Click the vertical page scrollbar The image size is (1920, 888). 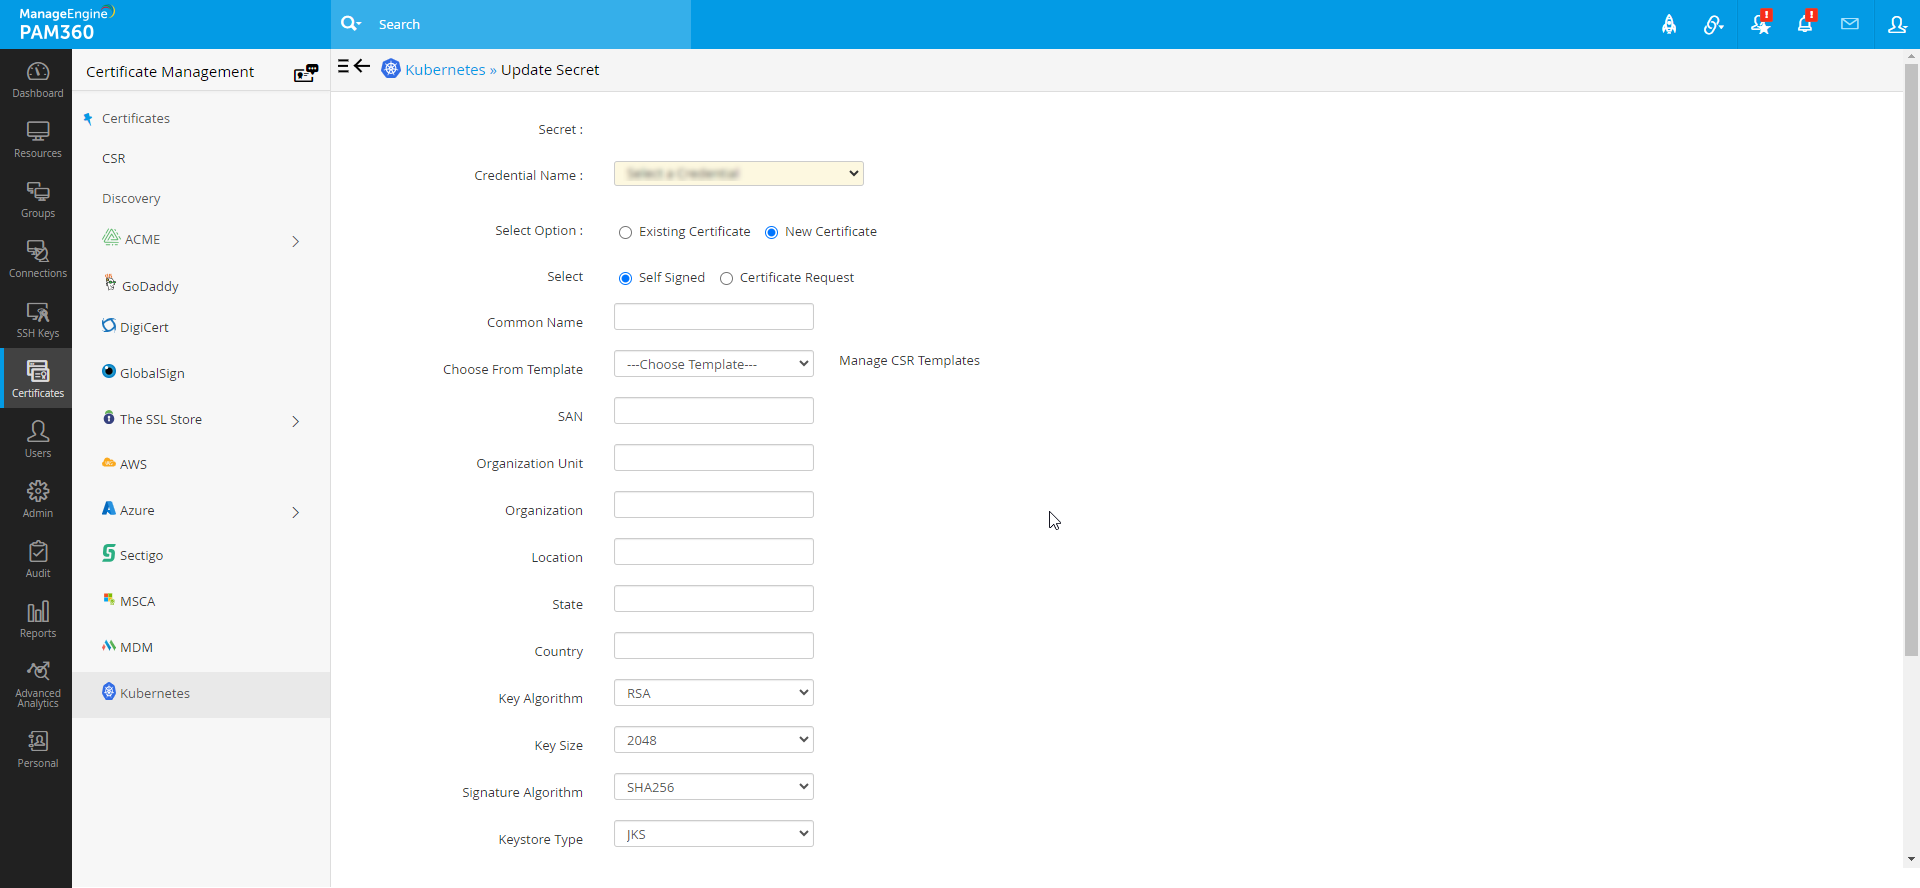(x=1911, y=360)
